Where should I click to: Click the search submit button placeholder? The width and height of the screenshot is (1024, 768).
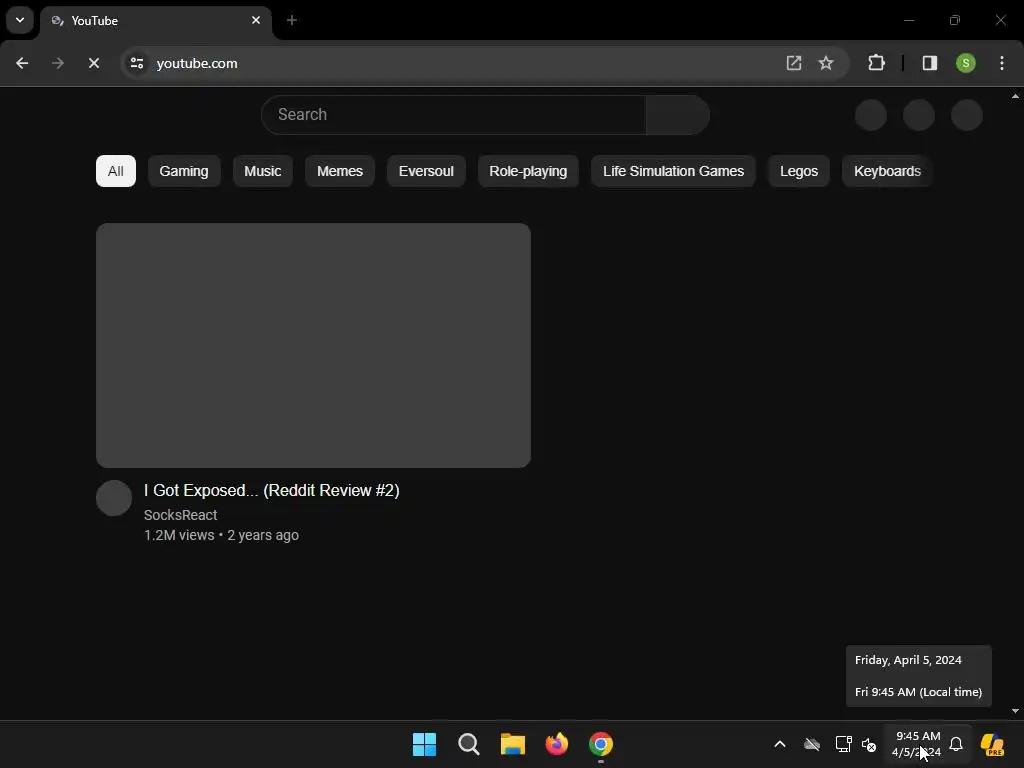coord(677,115)
